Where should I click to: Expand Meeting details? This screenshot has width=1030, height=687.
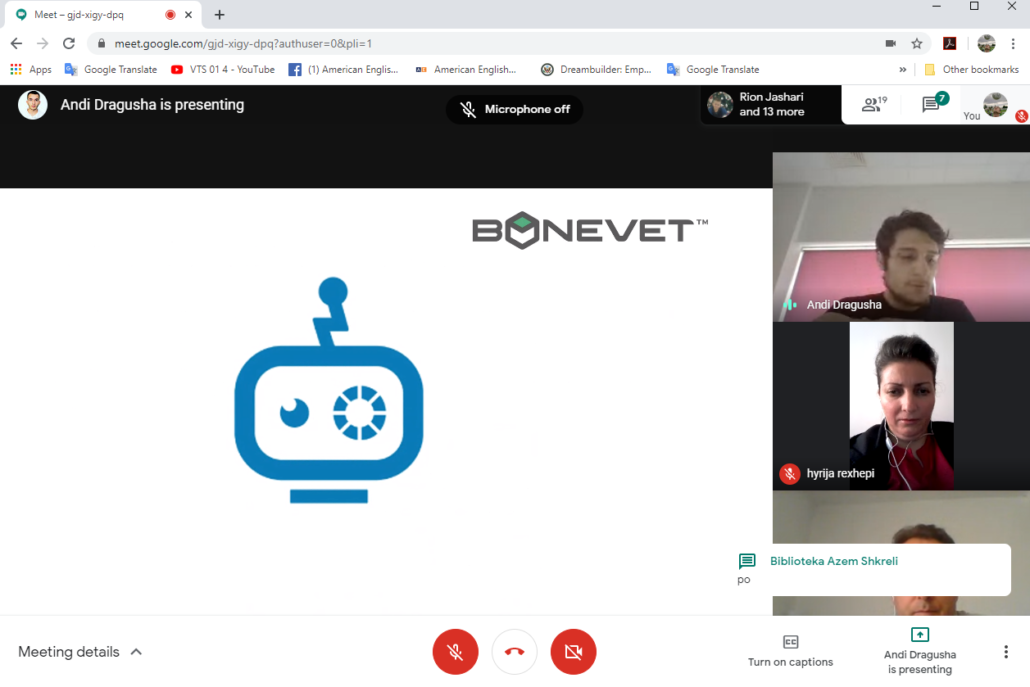point(80,652)
